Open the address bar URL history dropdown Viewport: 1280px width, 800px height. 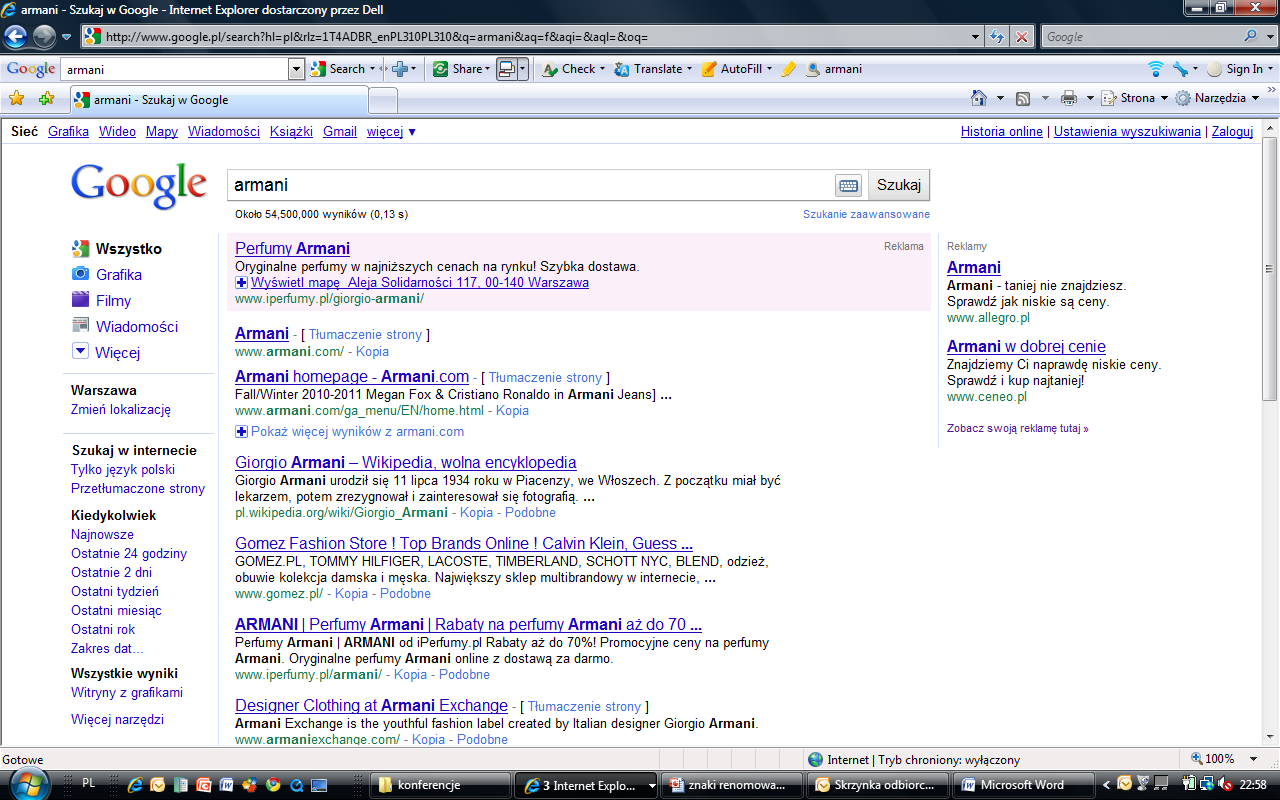[976, 37]
